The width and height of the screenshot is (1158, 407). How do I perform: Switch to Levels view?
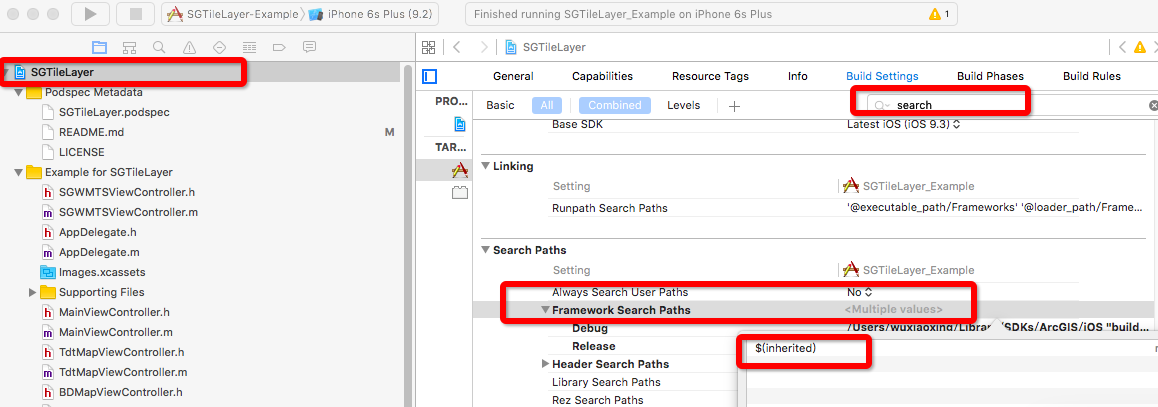[x=684, y=105]
